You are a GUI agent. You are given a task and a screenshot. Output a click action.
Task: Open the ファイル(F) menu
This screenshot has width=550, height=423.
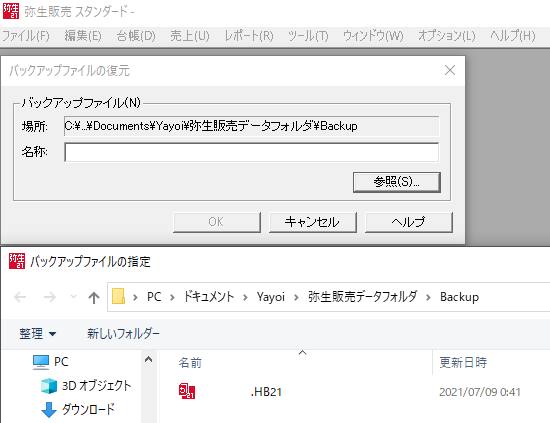coord(25,36)
